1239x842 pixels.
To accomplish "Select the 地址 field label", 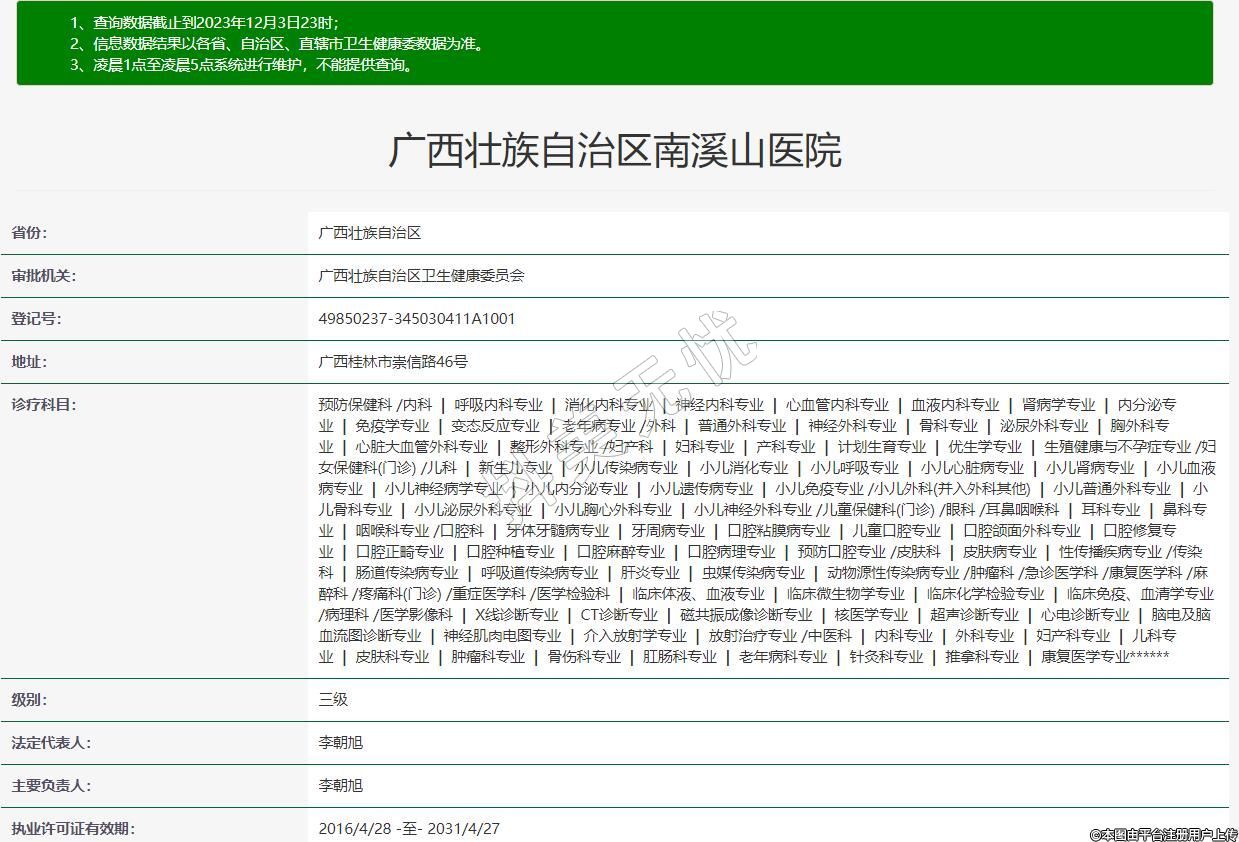I will click(x=29, y=362).
